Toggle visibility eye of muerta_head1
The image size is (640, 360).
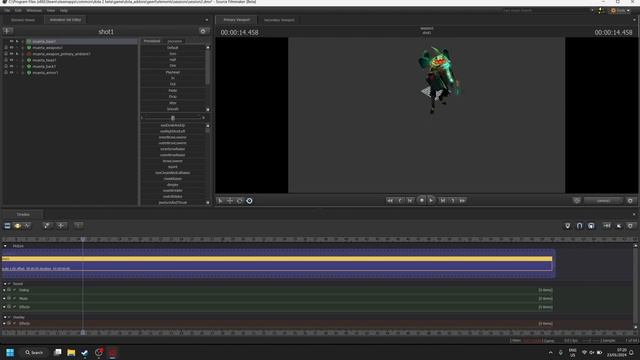pyautogui.click(x=11, y=60)
